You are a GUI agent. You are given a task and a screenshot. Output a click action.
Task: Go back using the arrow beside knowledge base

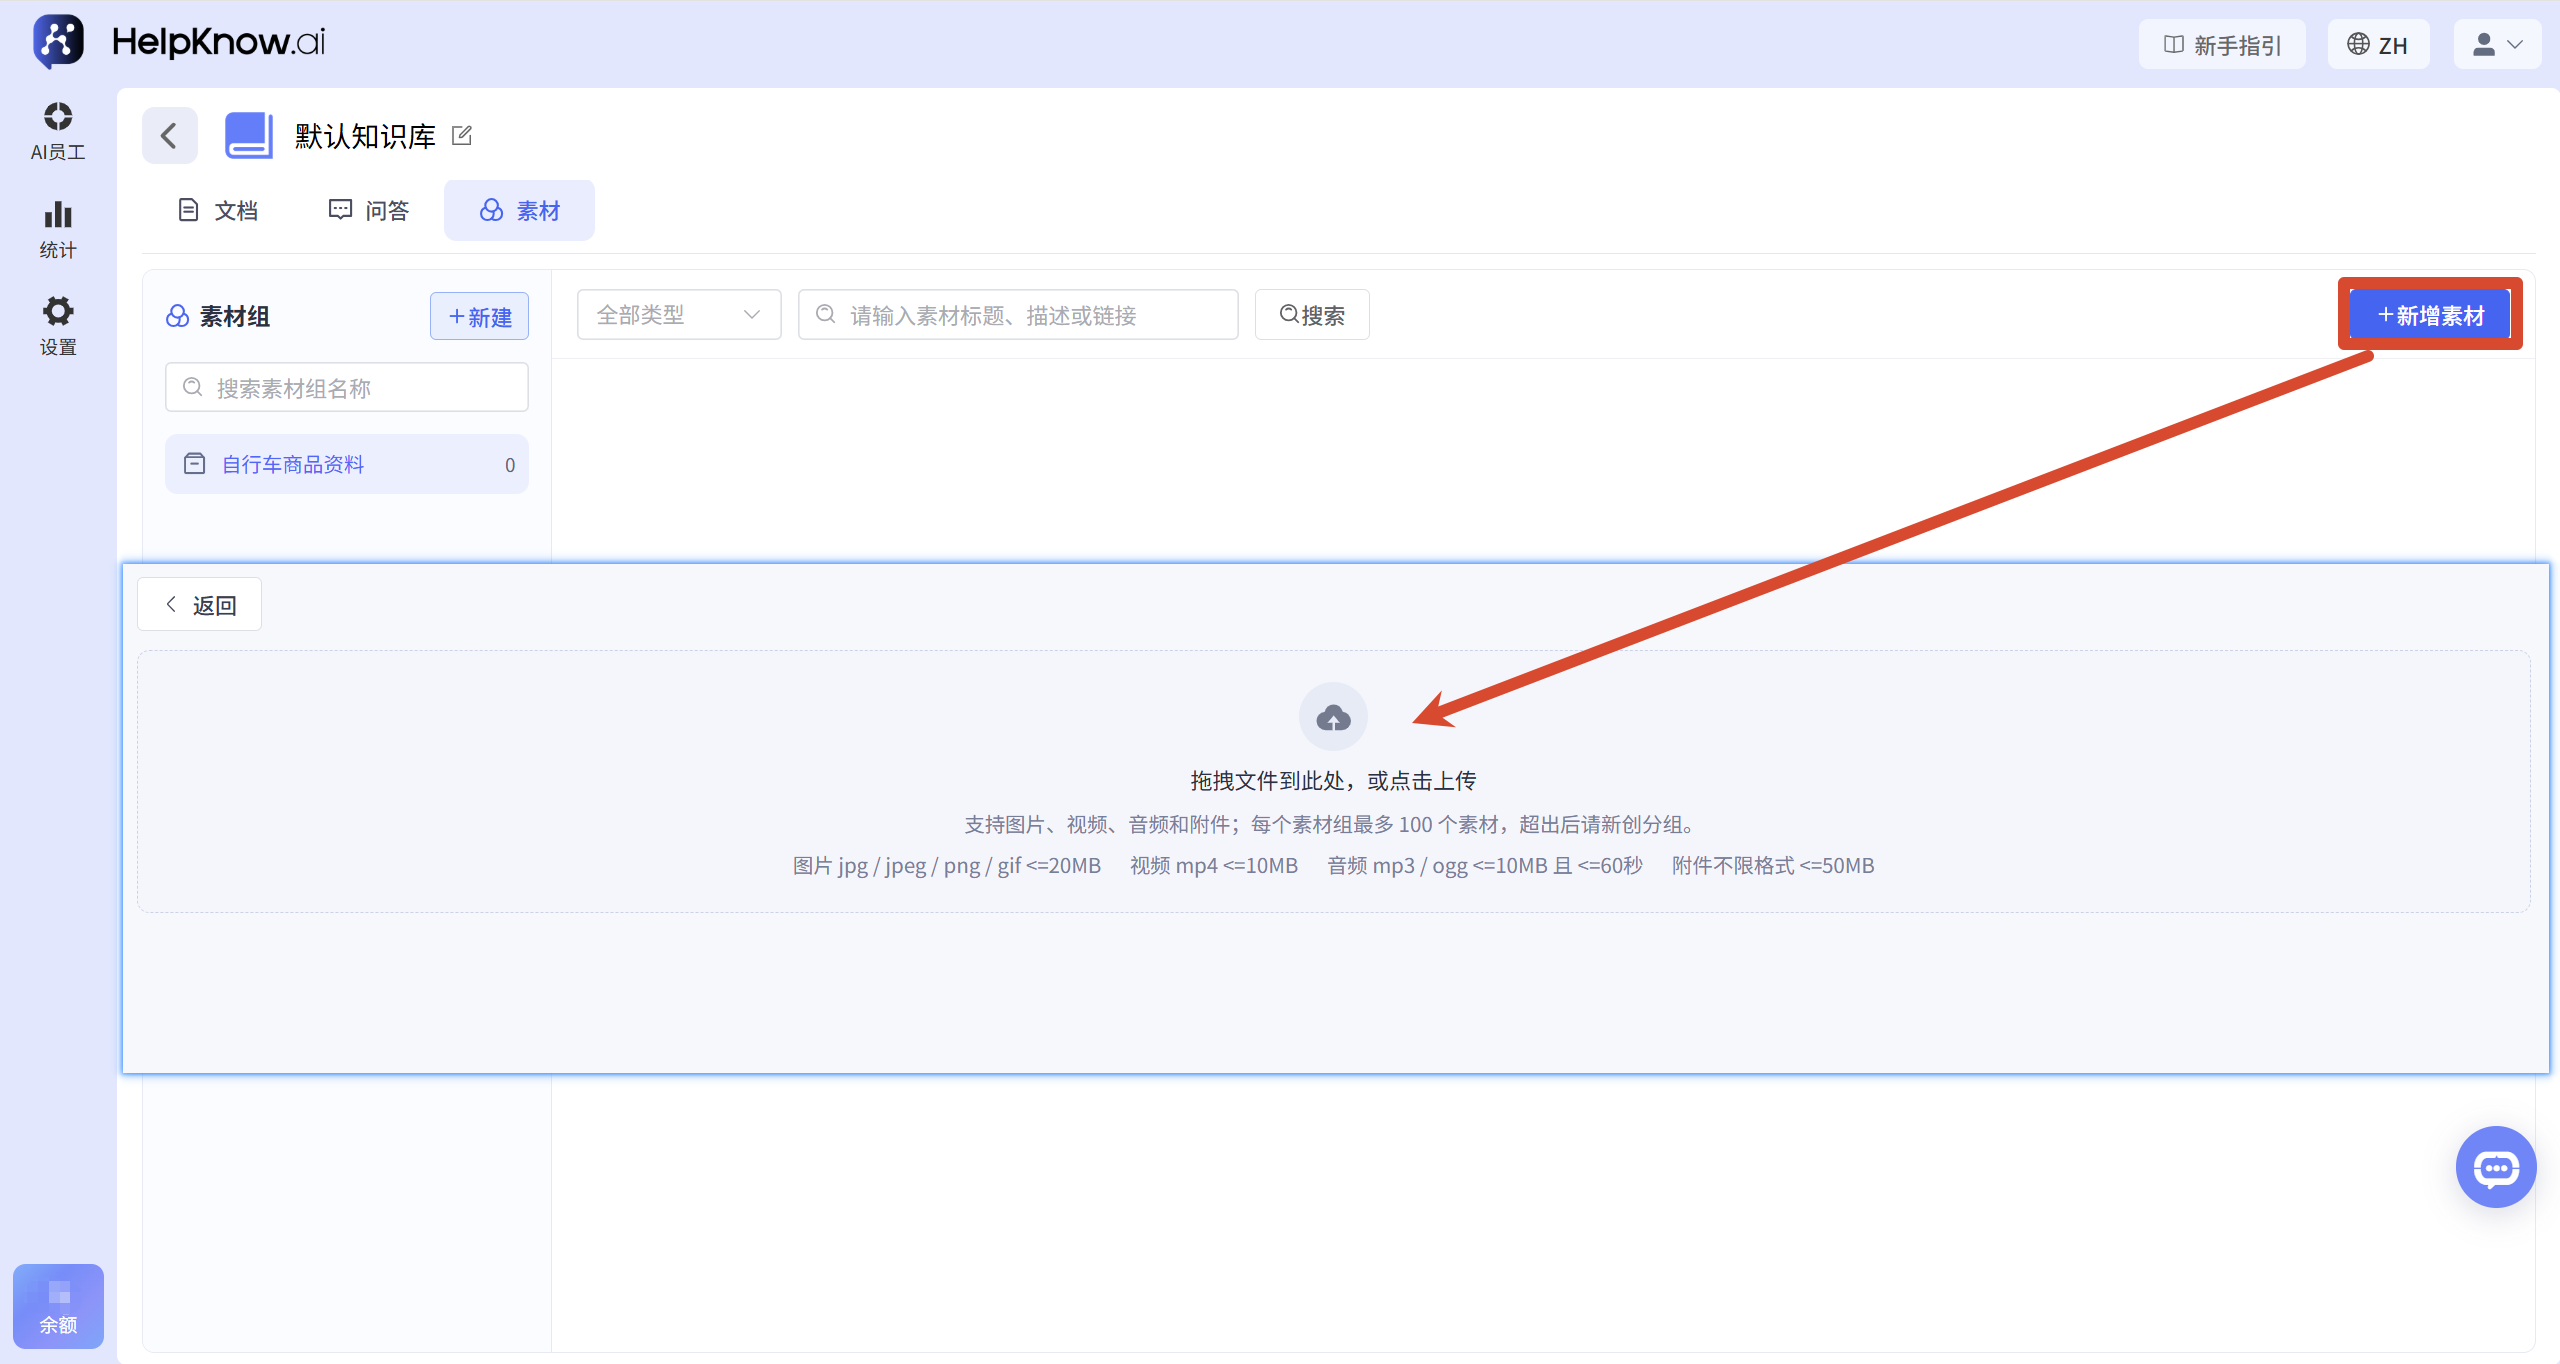170,135
